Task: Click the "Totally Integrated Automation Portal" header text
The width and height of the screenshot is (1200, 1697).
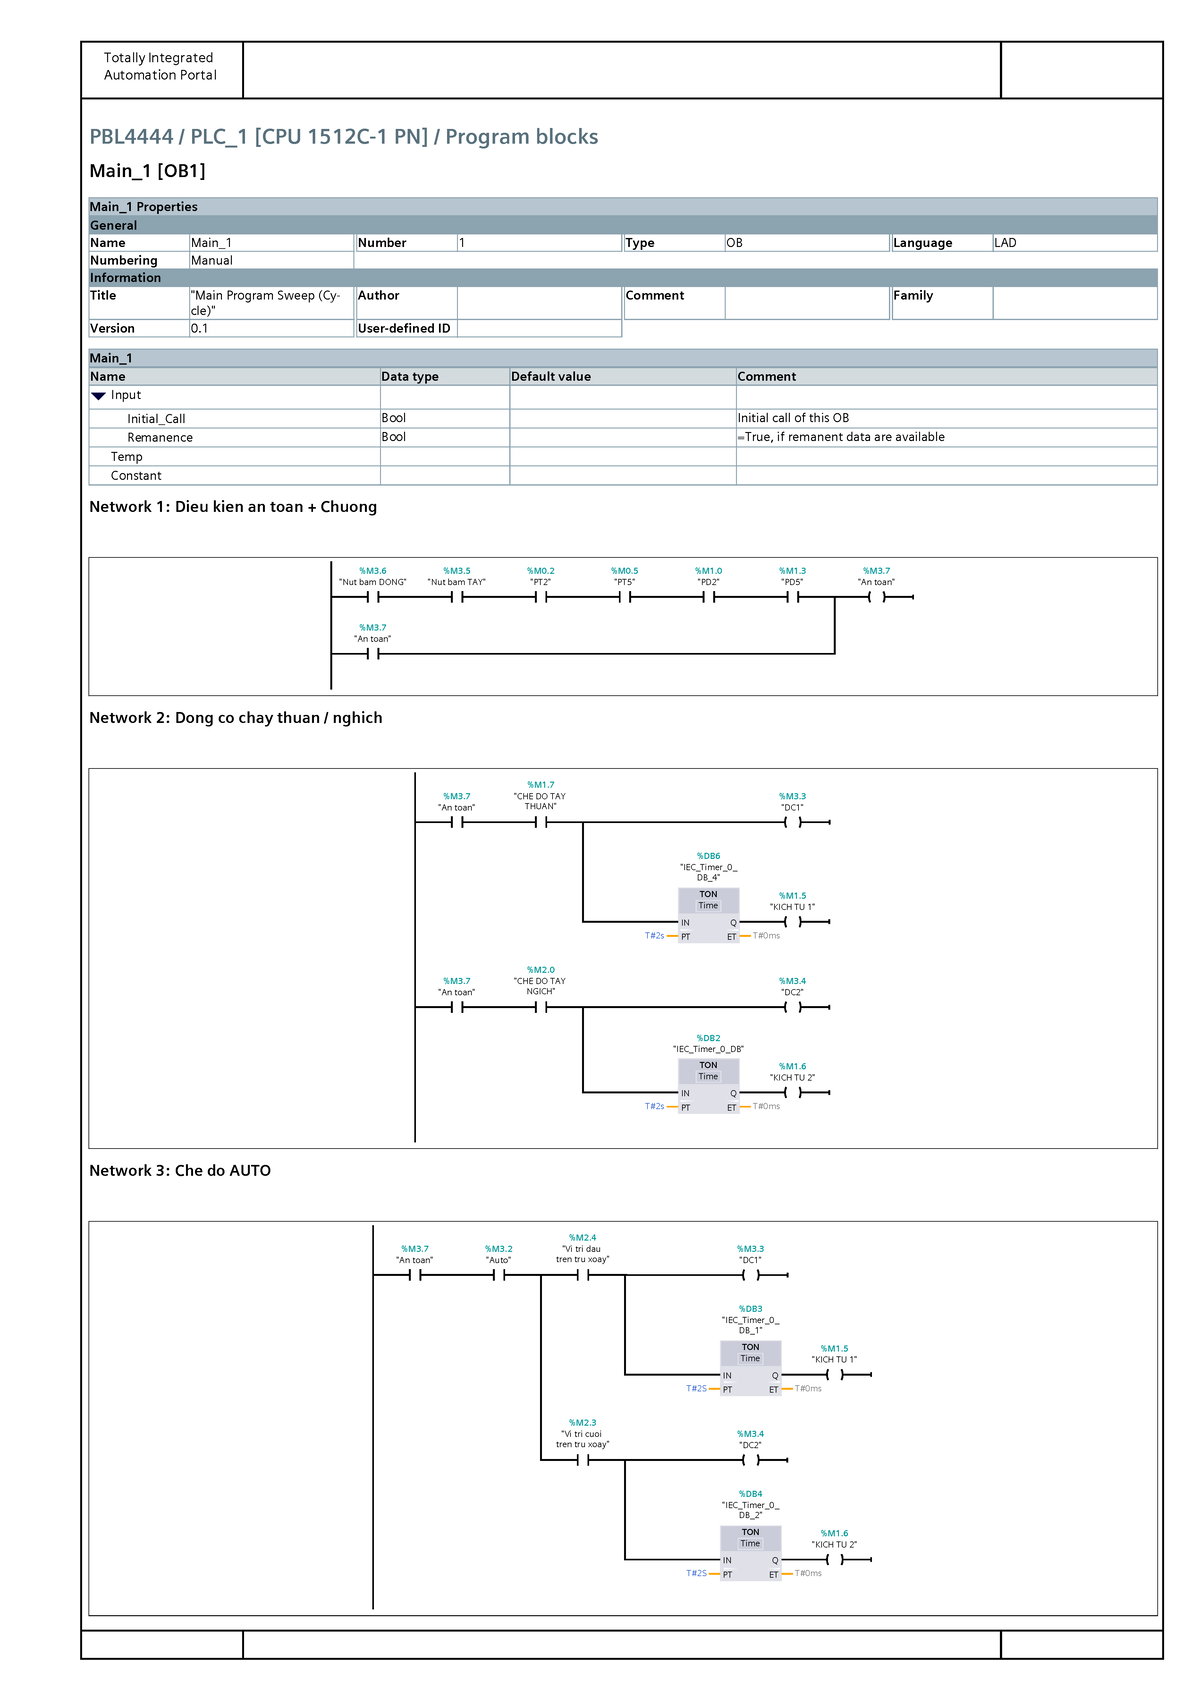Action: tap(160, 66)
